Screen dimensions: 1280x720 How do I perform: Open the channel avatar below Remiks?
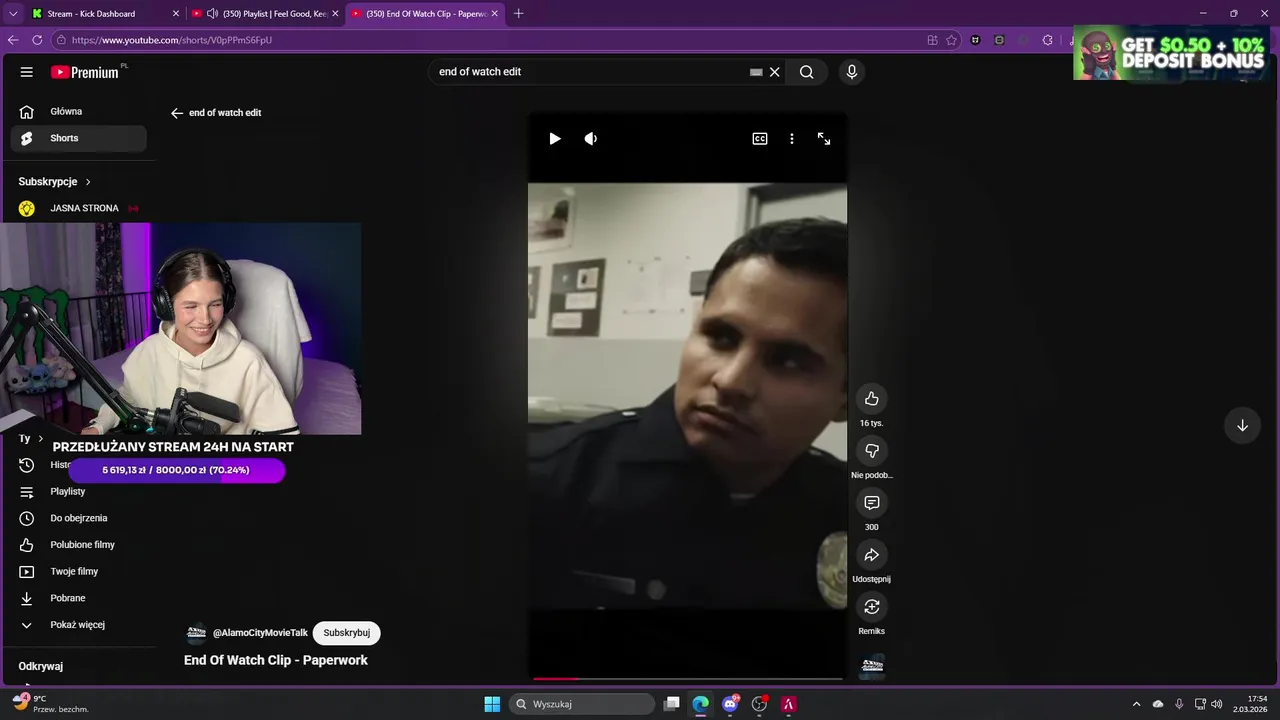click(x=872, y=666)
